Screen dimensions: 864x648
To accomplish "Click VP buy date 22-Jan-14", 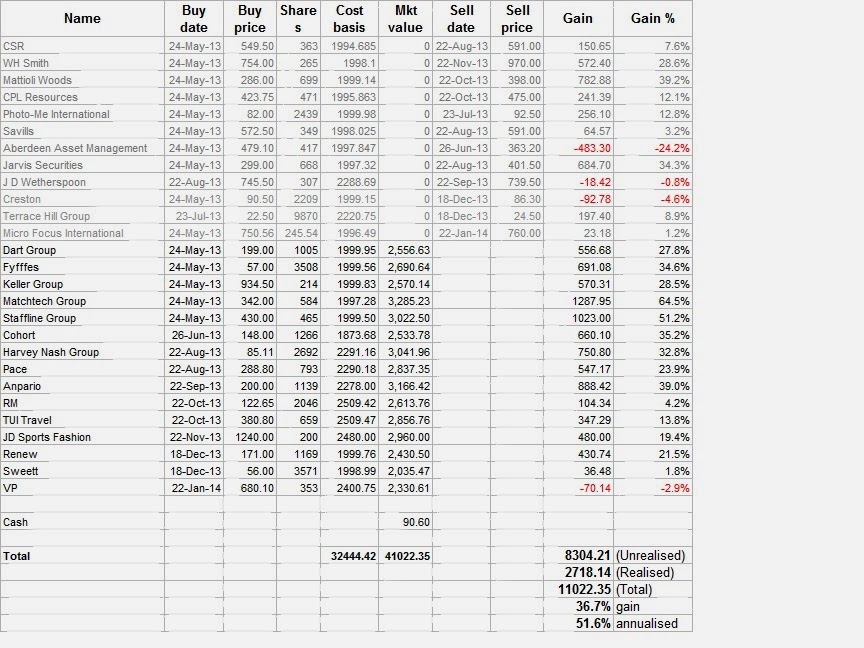I will coord(196,489).
